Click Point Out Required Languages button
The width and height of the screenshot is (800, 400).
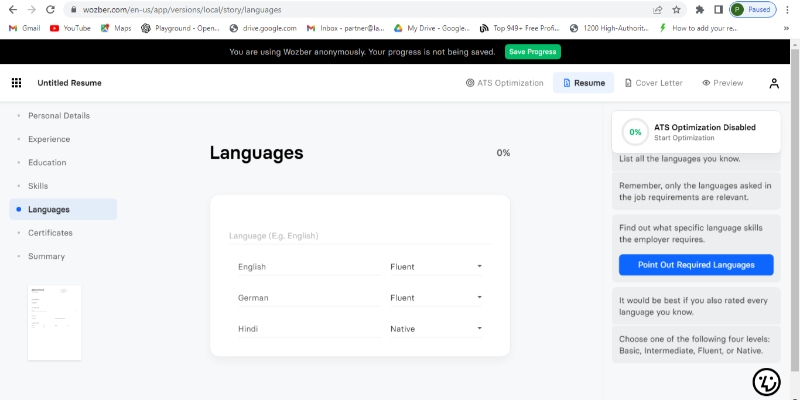696,265
